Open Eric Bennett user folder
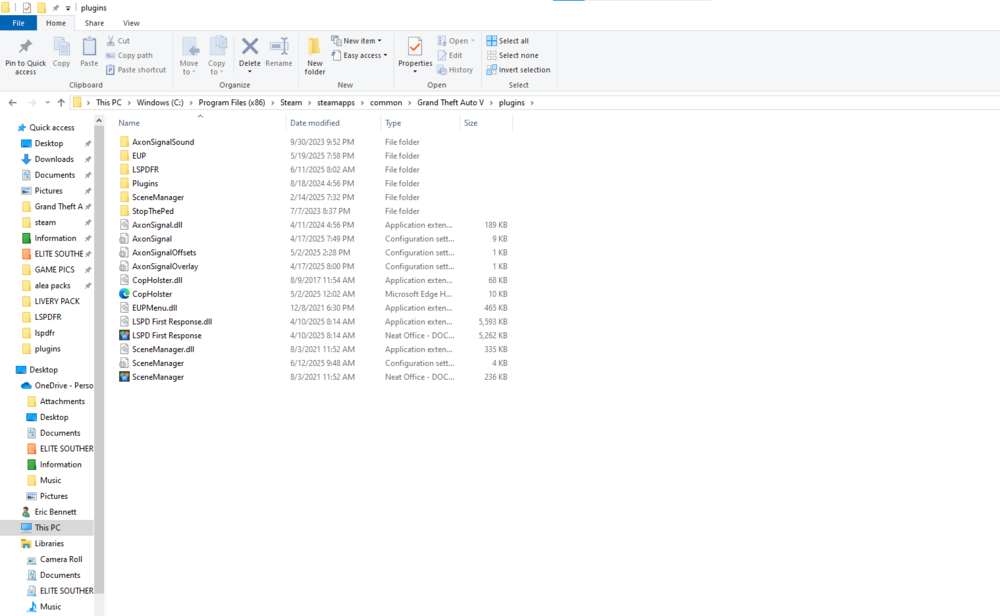Image resolution: width=1000 pixels, height=616 pixels. (55, 512)
